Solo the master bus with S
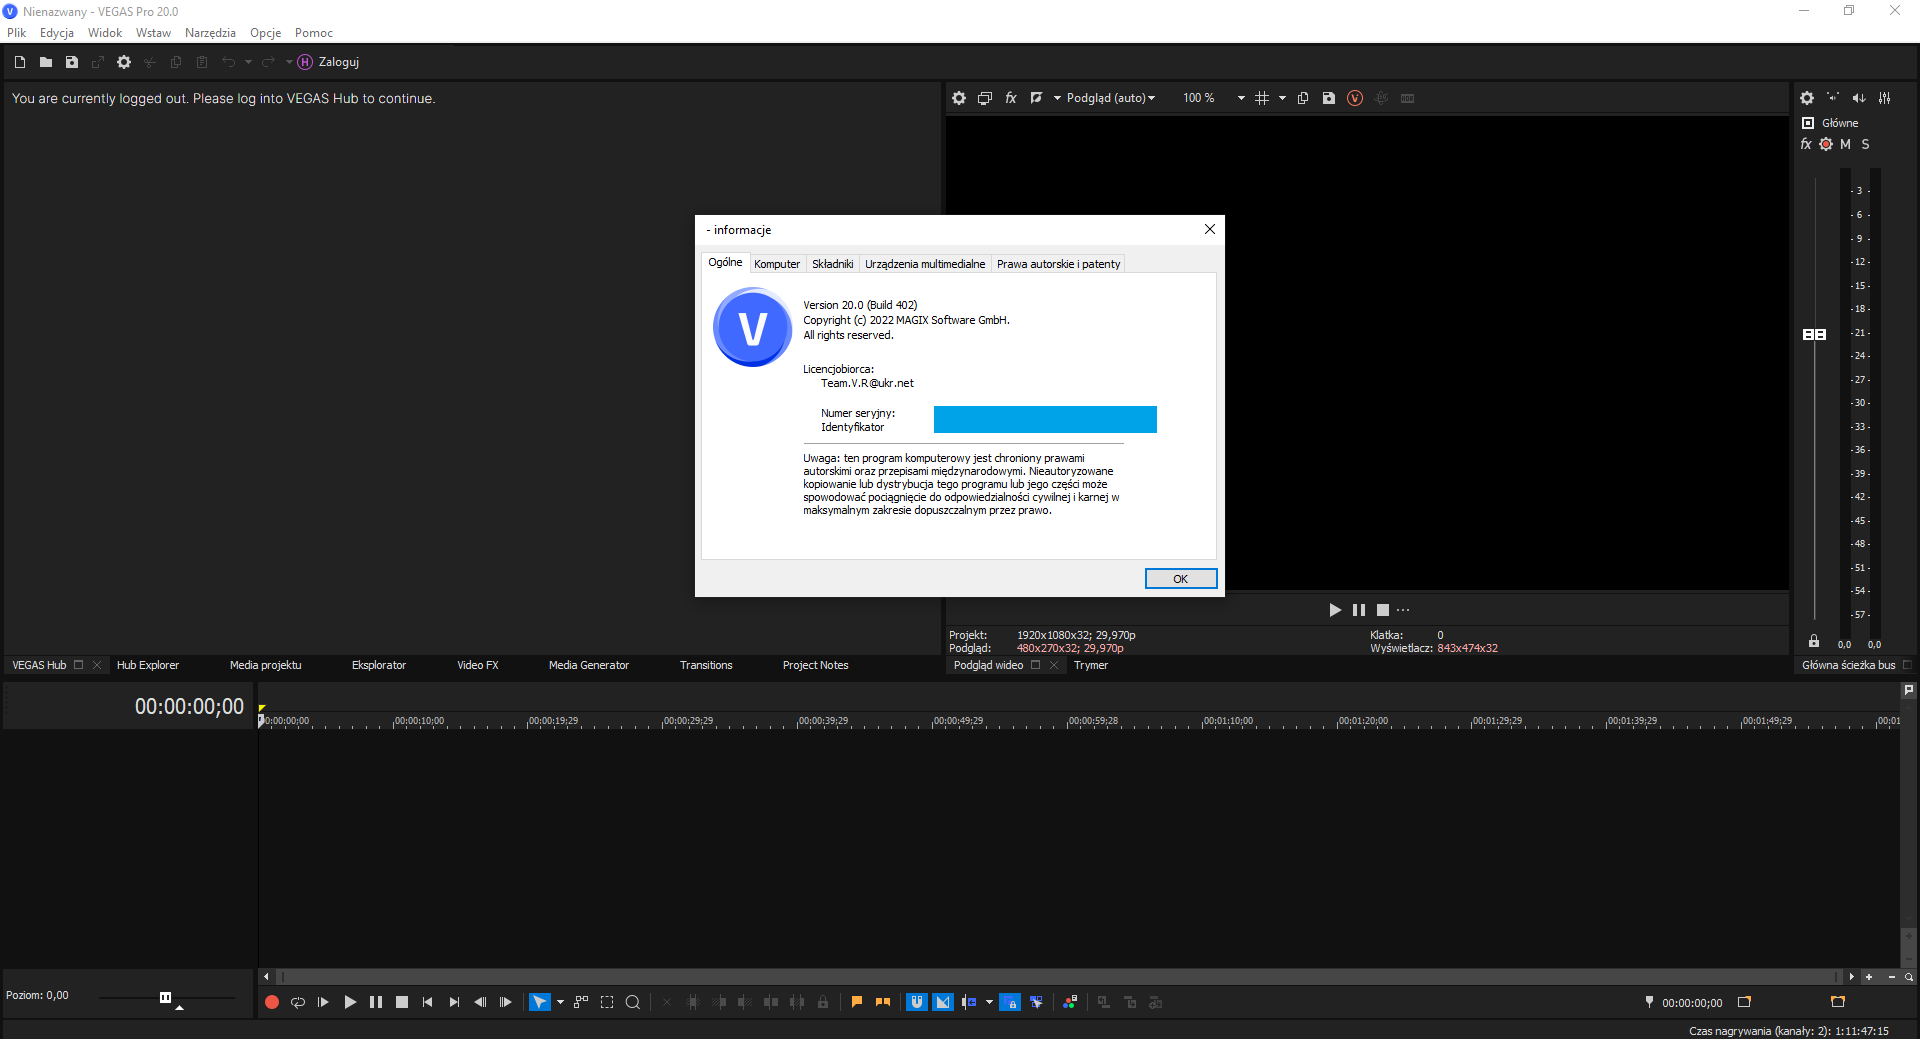This screenshot has height=1039, width=1920. (x=1865, y=144)
